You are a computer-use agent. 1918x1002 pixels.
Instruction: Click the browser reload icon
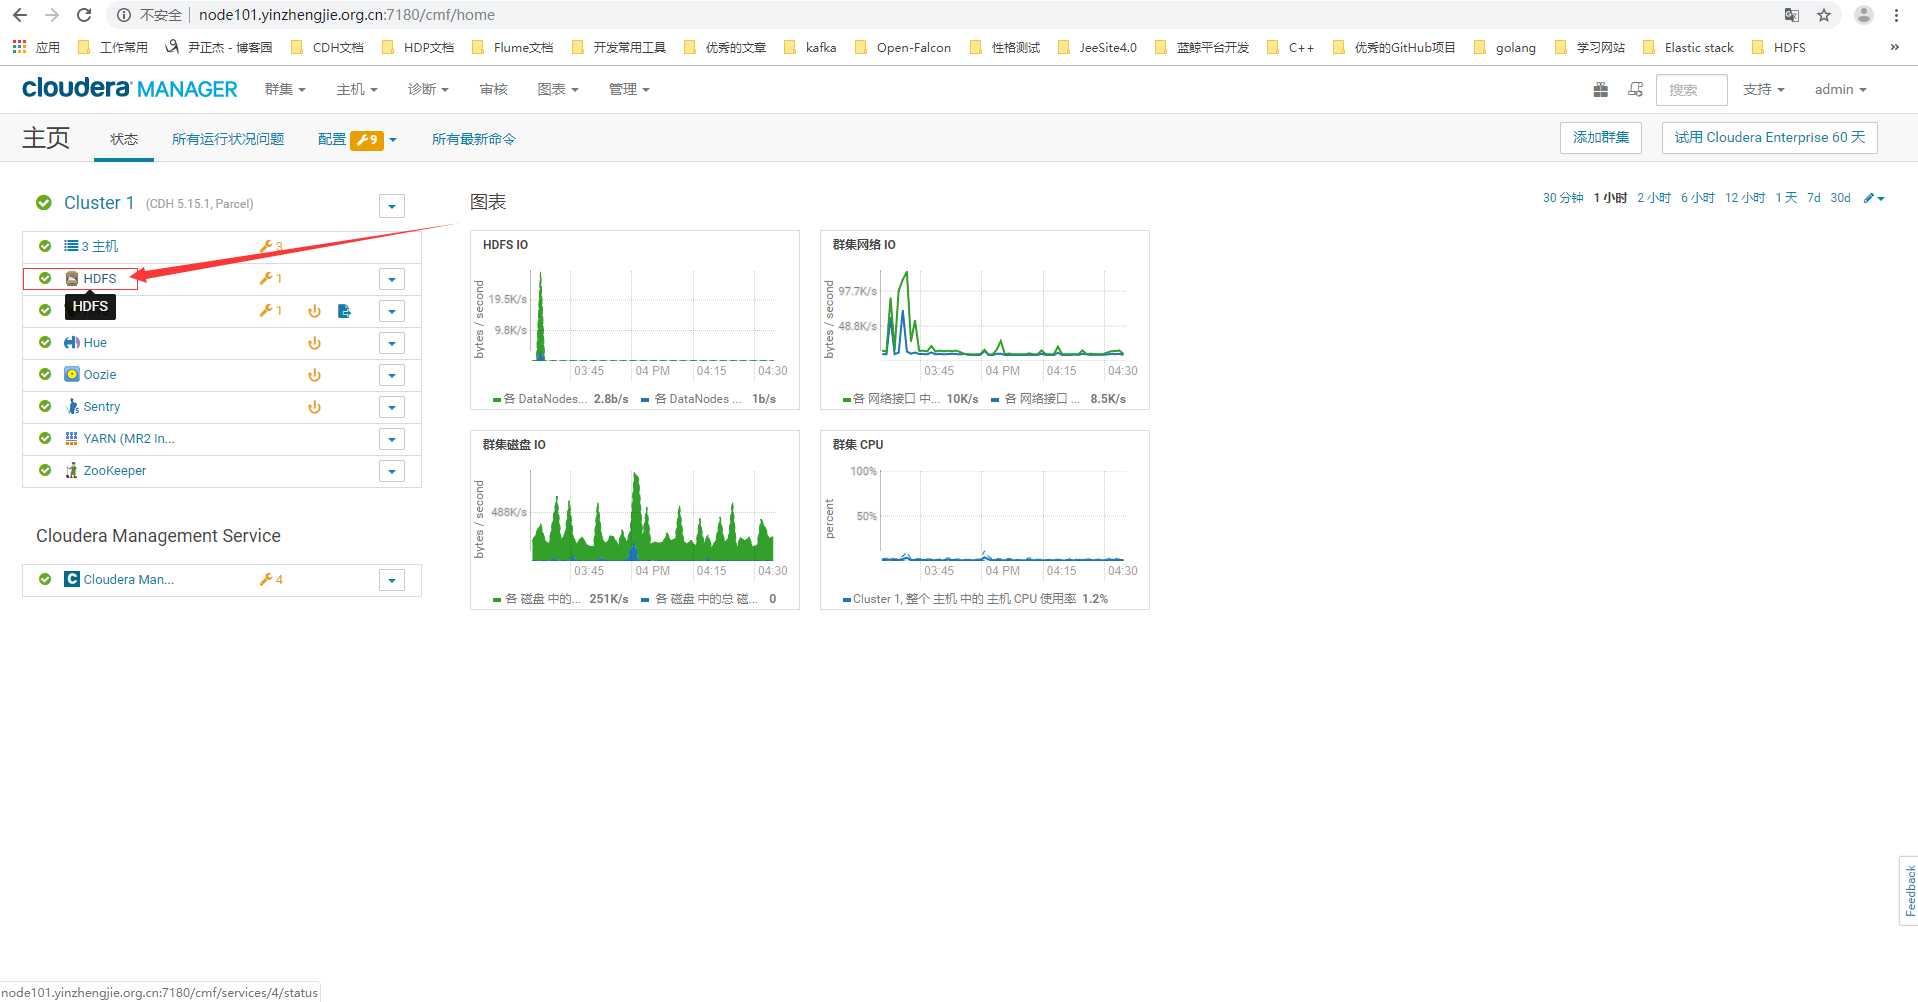click(84, 15)
